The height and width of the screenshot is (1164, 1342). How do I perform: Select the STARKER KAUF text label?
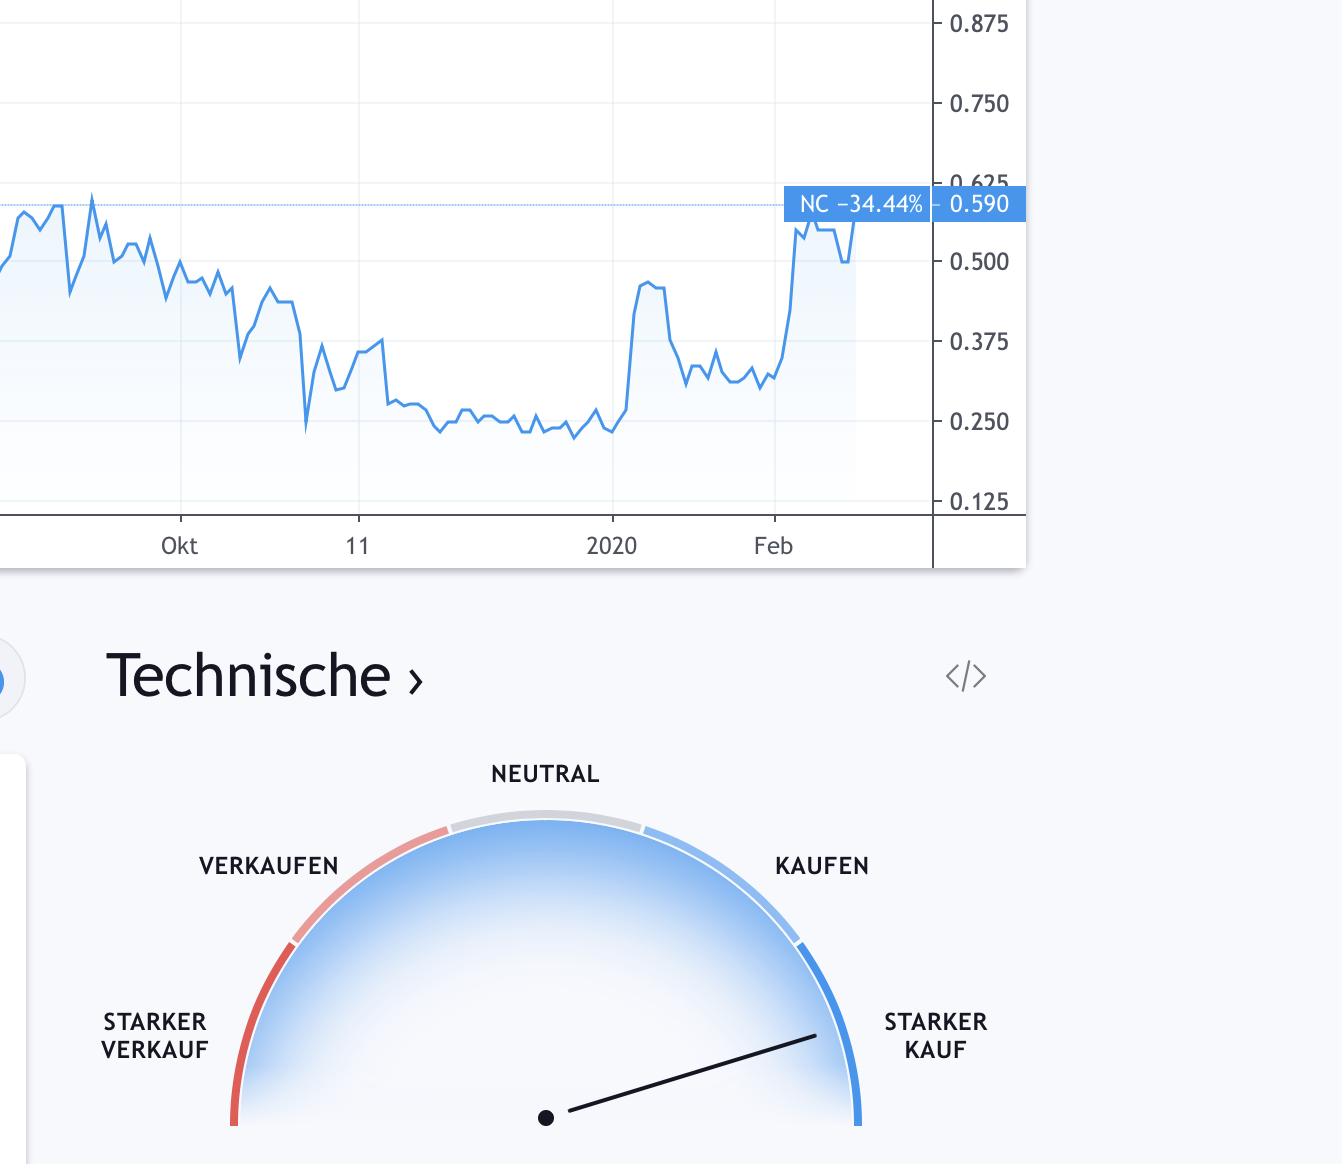tap(934, 1036)
